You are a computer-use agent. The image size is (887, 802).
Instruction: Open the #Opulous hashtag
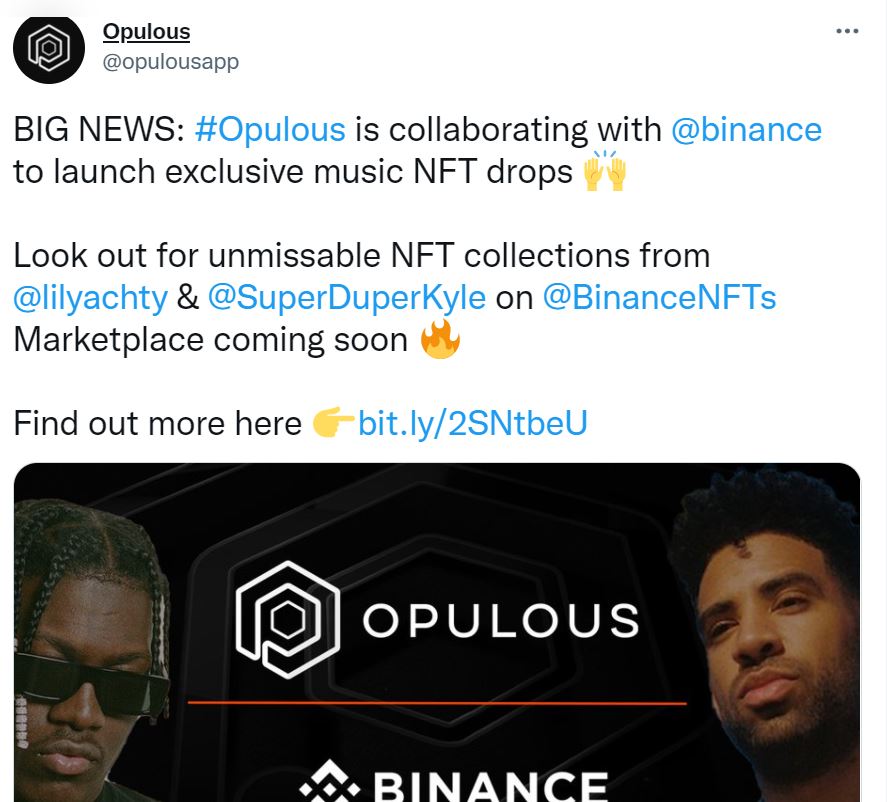[270, 130]
